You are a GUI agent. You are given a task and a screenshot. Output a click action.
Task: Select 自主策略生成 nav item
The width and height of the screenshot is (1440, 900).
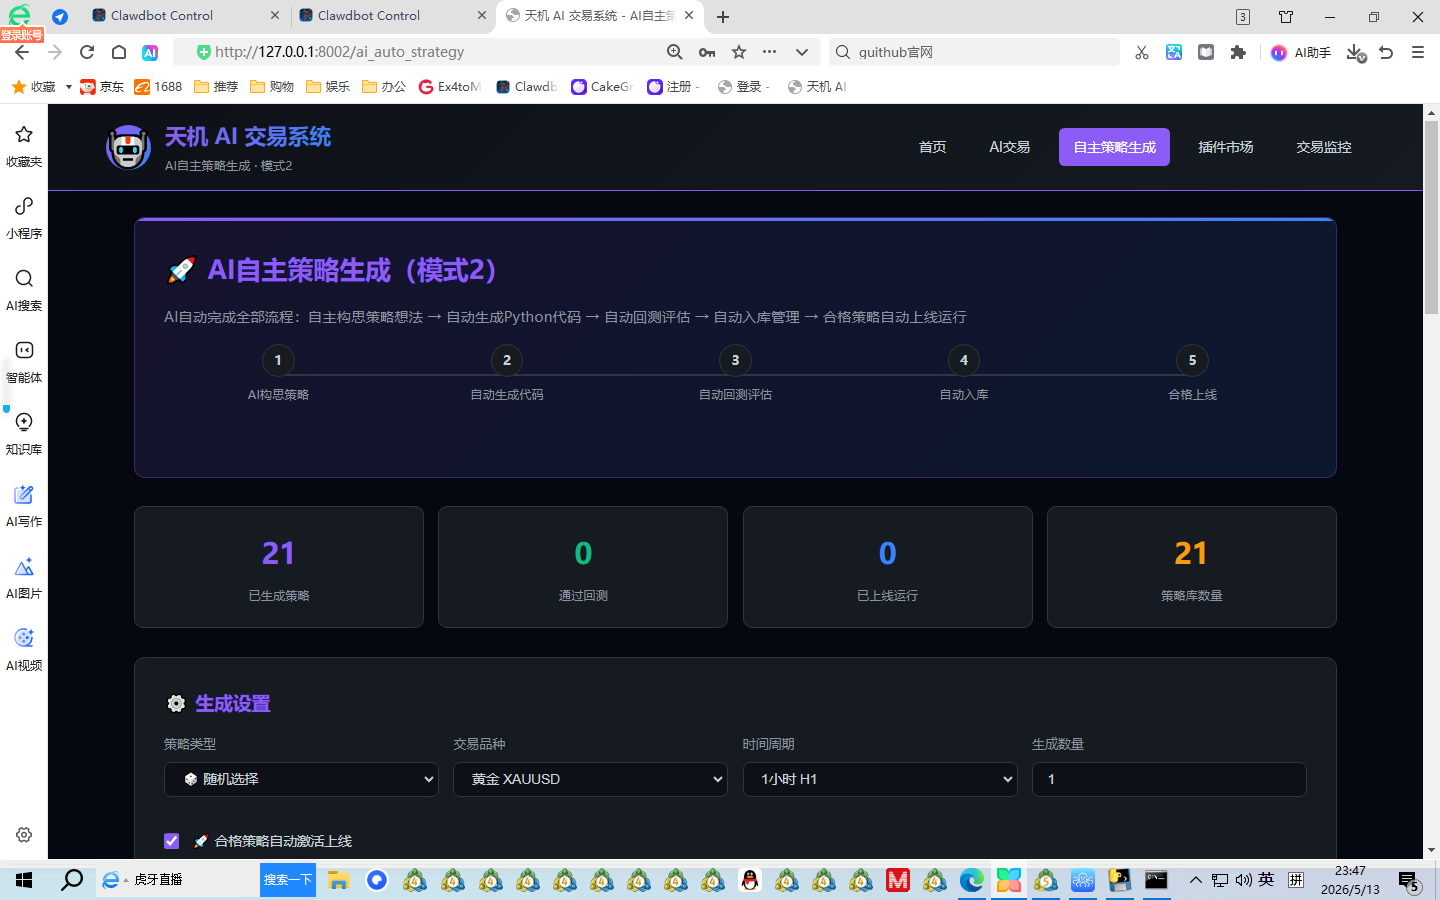1114,147
